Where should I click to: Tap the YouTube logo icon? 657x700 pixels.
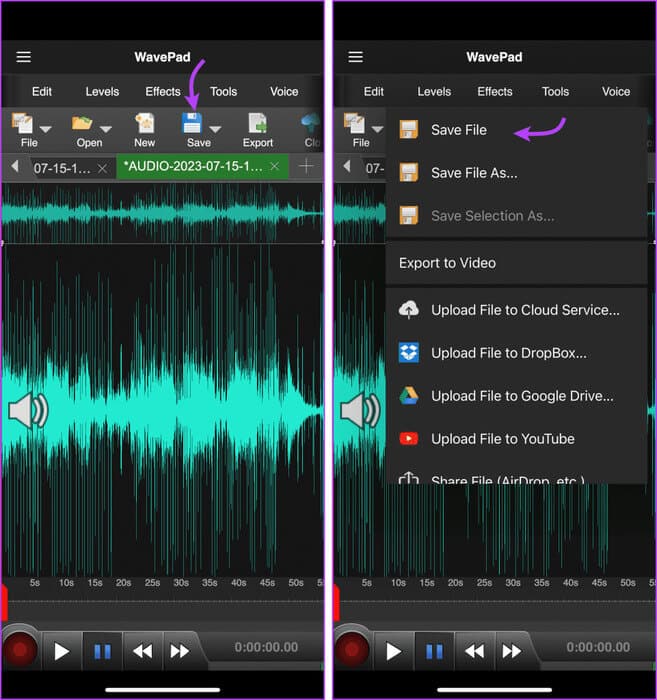click(x=408, y=438)
